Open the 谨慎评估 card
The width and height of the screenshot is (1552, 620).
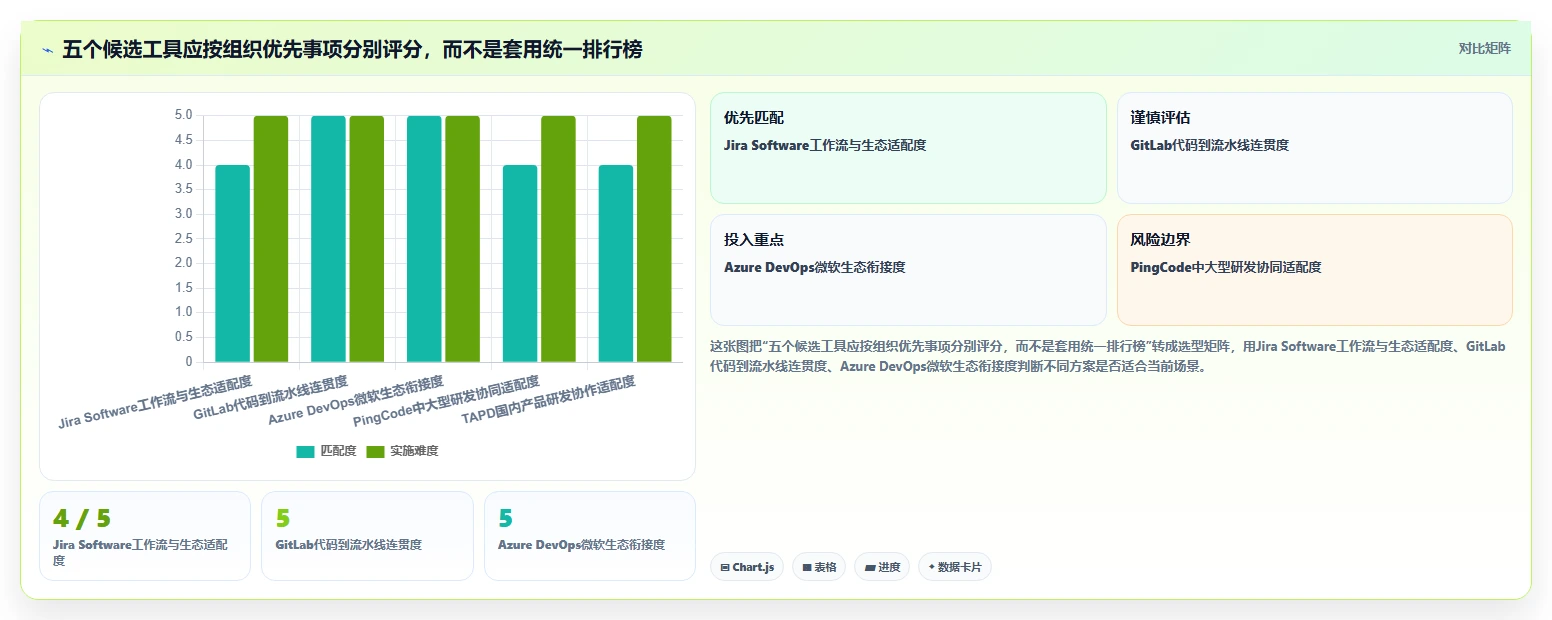pyautogui.click(x=1314, y=148)
